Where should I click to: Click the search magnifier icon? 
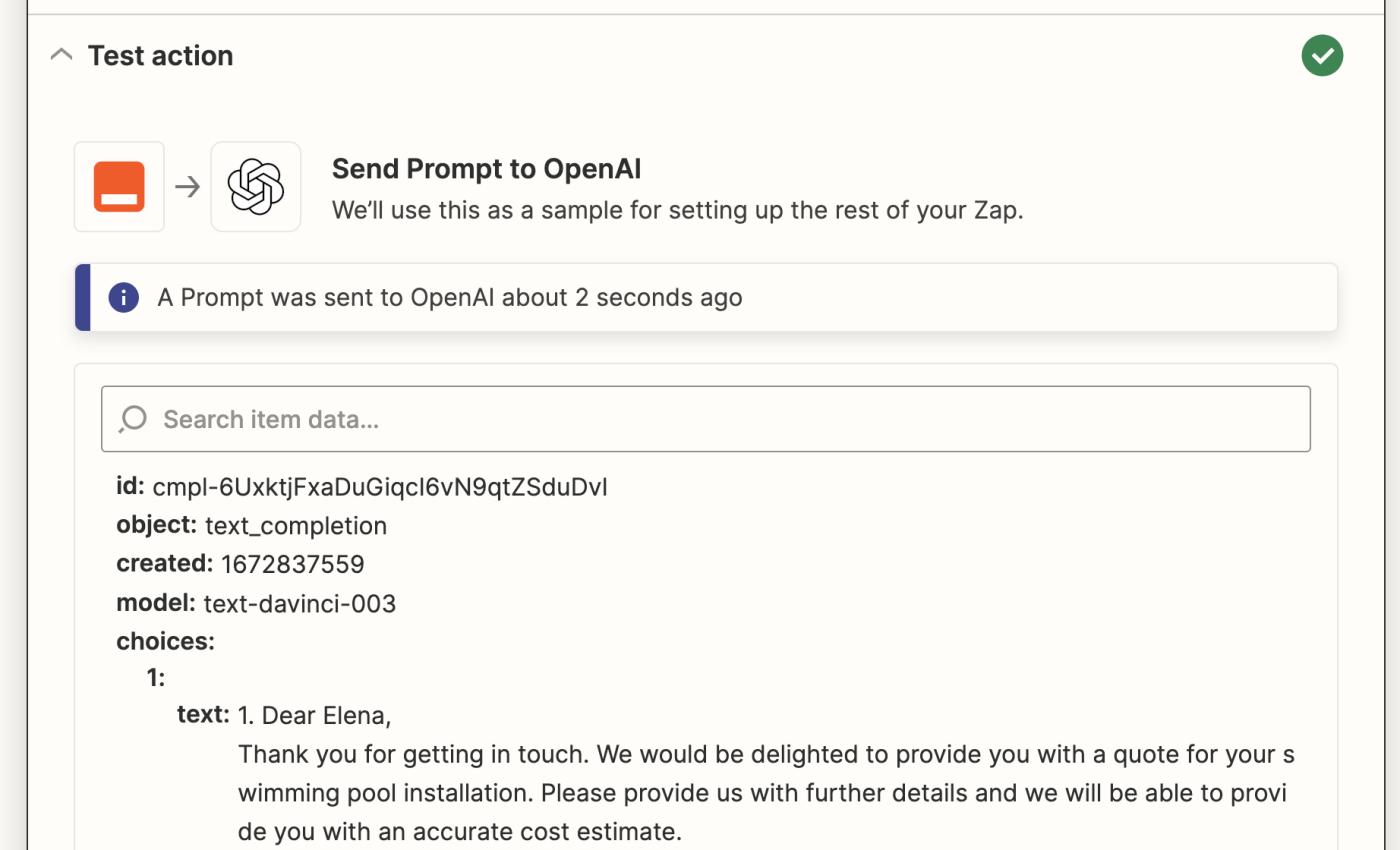(133, 419)
